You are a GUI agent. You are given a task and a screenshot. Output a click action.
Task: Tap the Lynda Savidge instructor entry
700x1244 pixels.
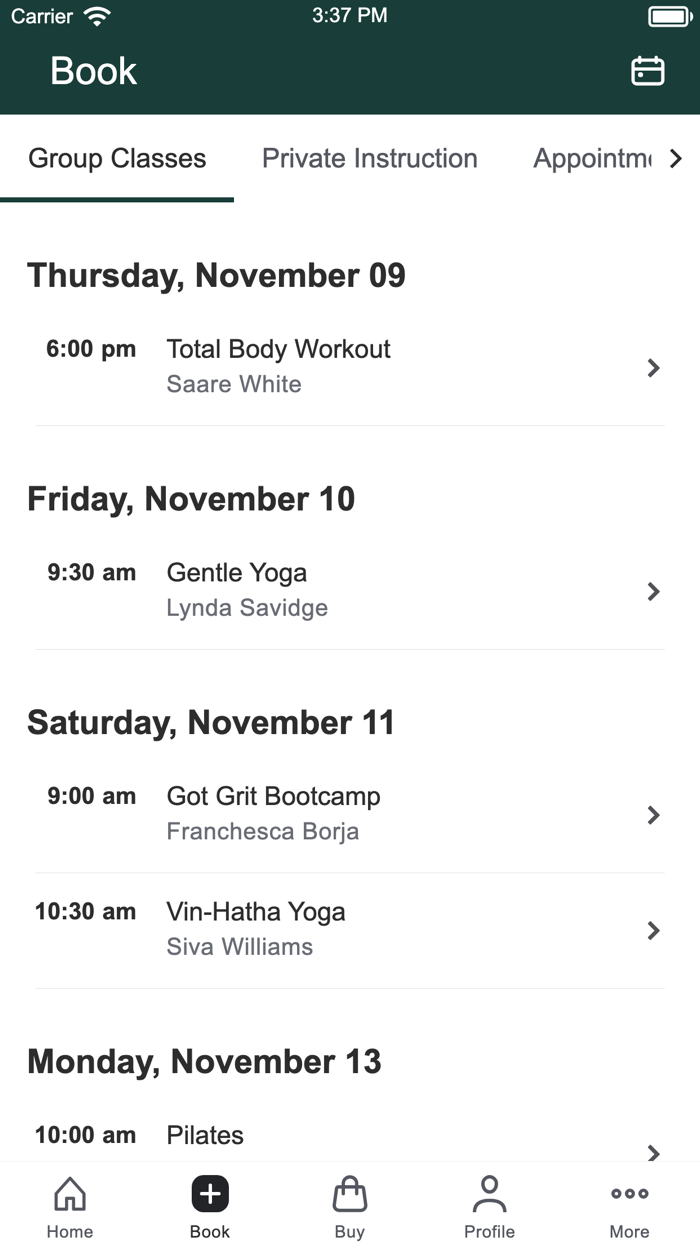(247, 608)
